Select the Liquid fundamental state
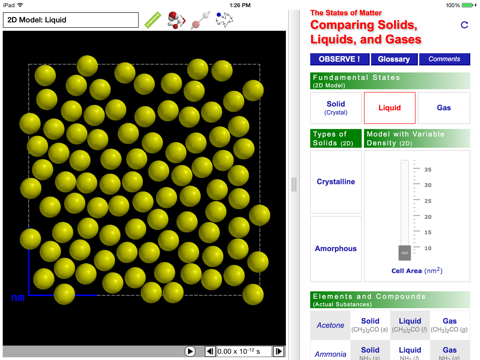 390,108
